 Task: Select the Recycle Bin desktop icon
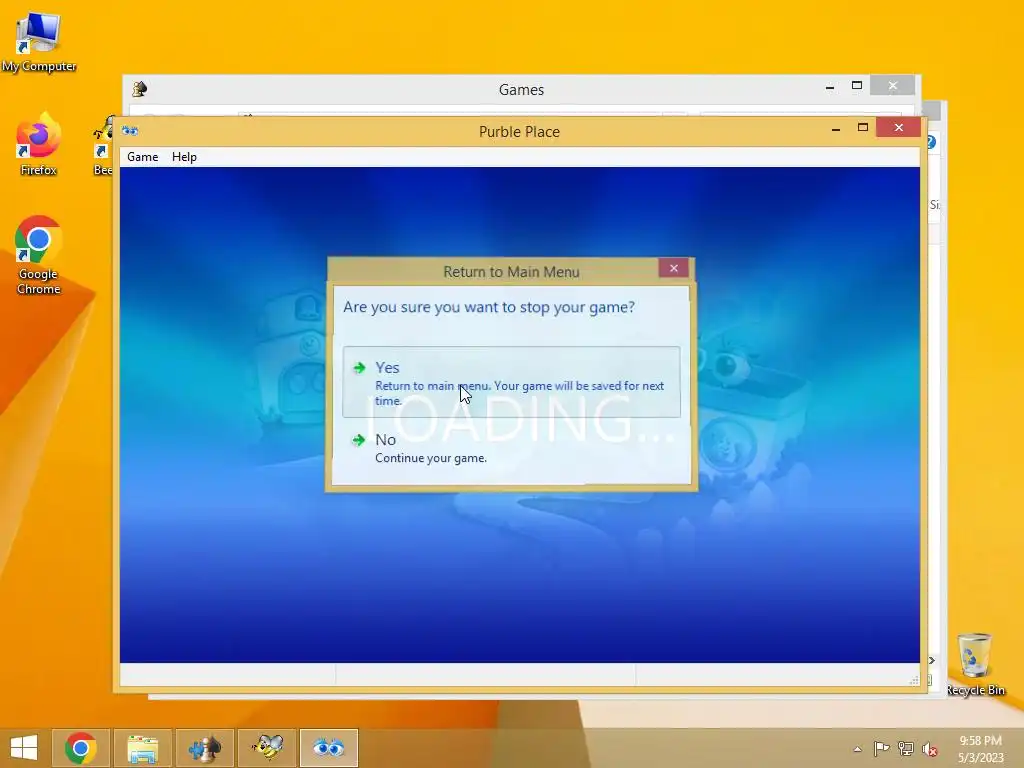(x=975, y=664)
